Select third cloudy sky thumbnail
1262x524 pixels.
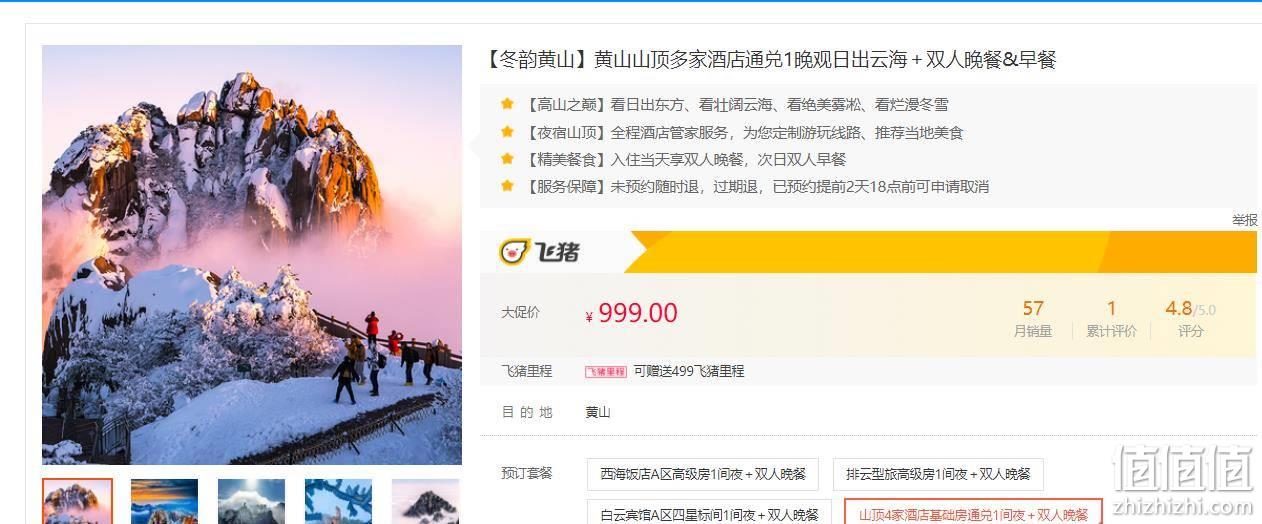pos(251,501)
